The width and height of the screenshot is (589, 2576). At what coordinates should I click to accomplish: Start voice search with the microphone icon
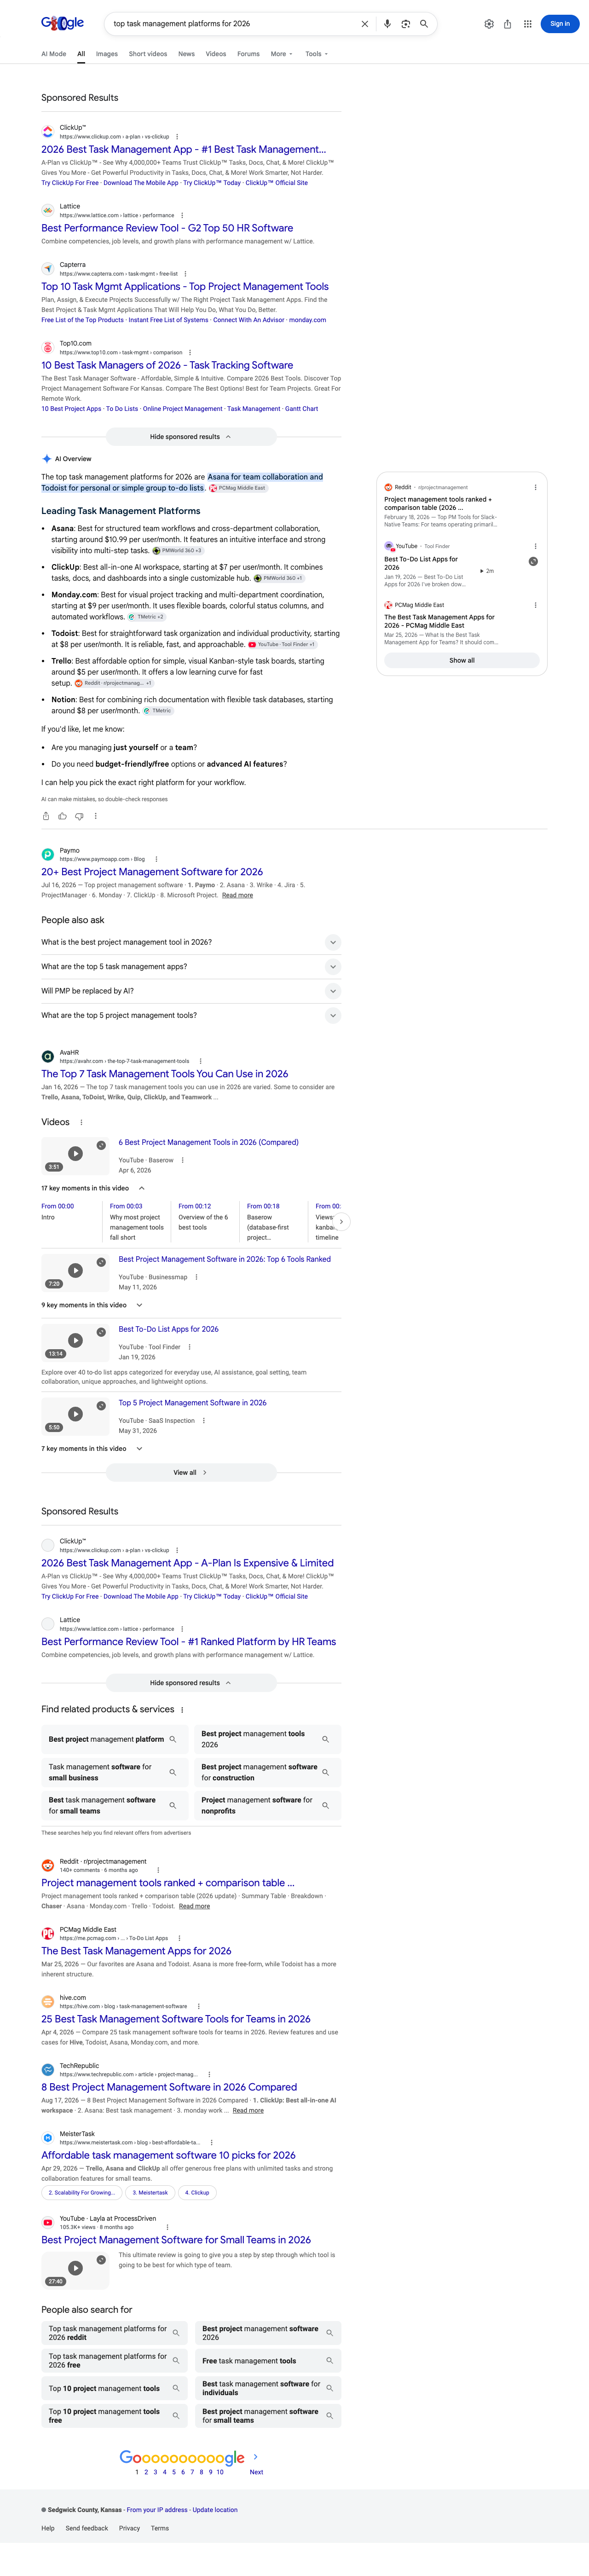click(x=387, y=24)
